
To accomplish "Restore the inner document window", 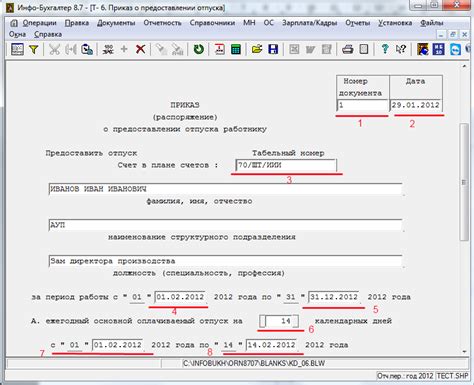I will pos(453,35).
